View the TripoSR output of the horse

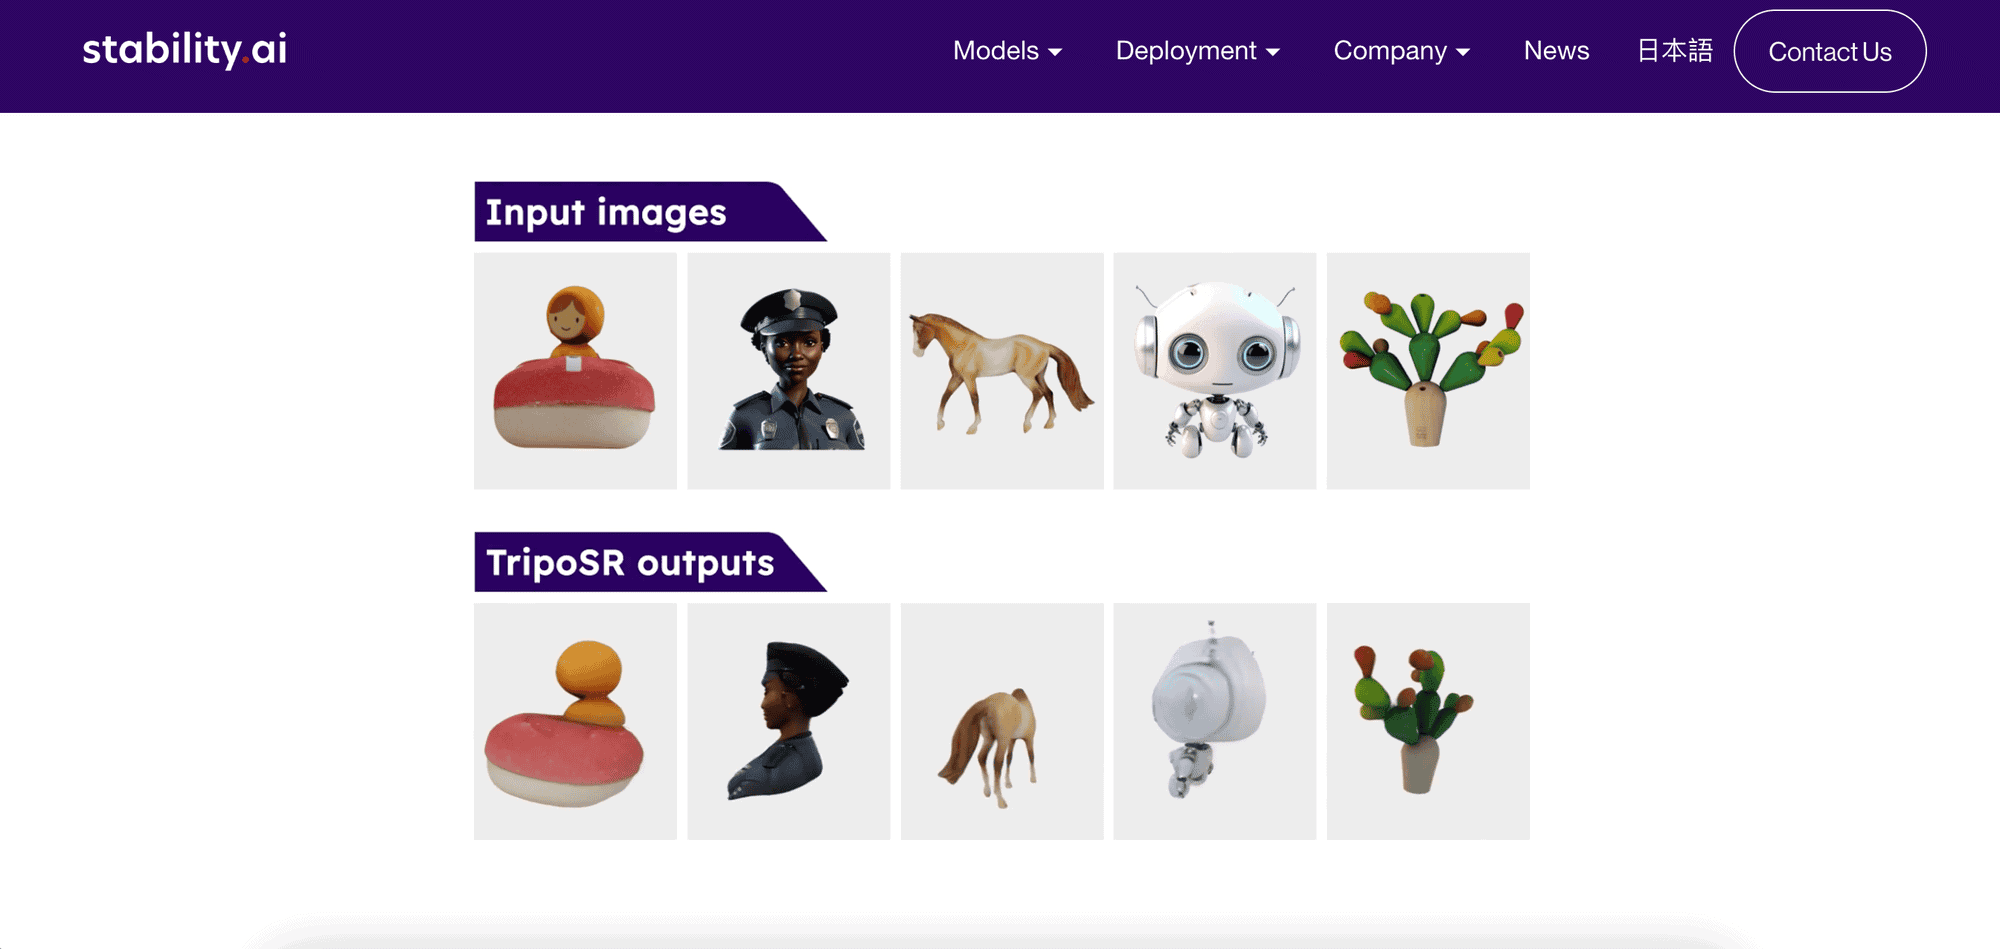(x=1002, y=721)
